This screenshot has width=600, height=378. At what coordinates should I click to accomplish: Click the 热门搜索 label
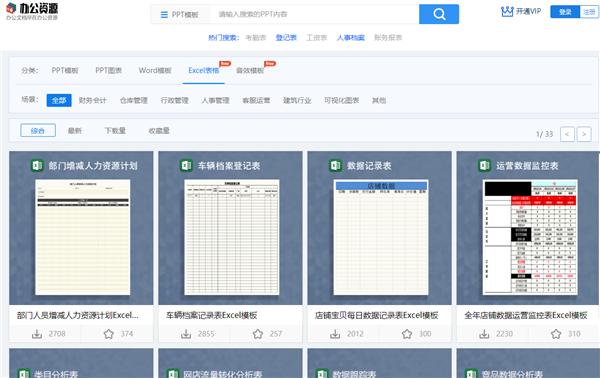[x=223, y=37]
